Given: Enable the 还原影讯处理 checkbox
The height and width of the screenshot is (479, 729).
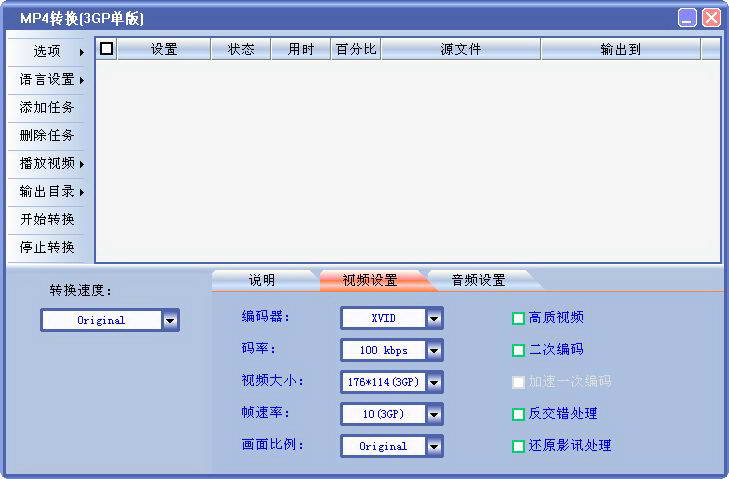Looking at the screenshot, I should 518,446.
